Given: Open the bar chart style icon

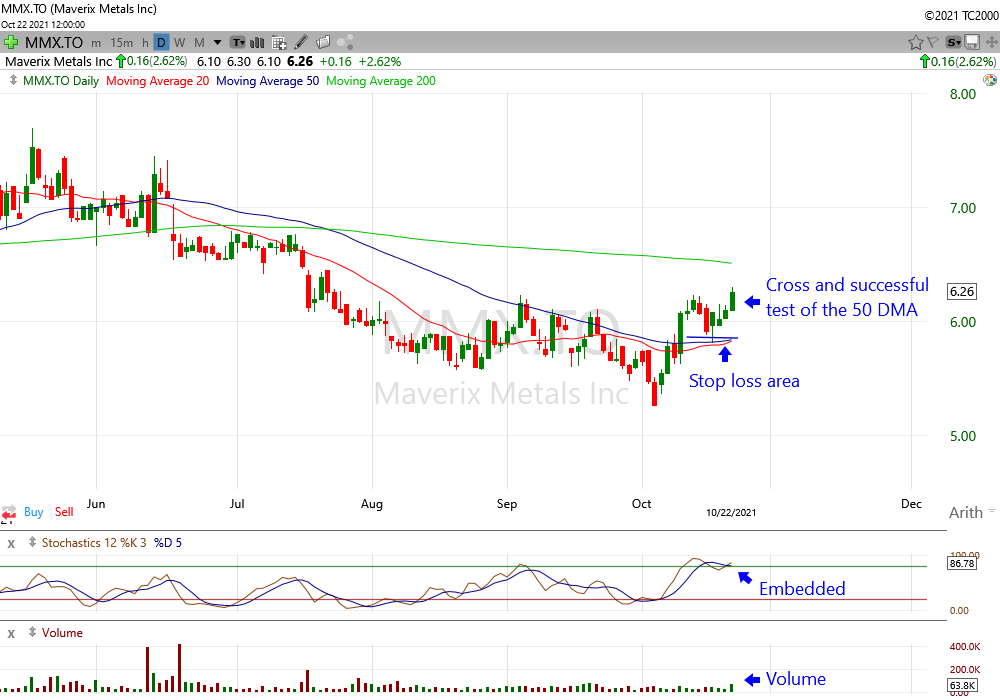Looking at the screenshot, I should [258, 43].
